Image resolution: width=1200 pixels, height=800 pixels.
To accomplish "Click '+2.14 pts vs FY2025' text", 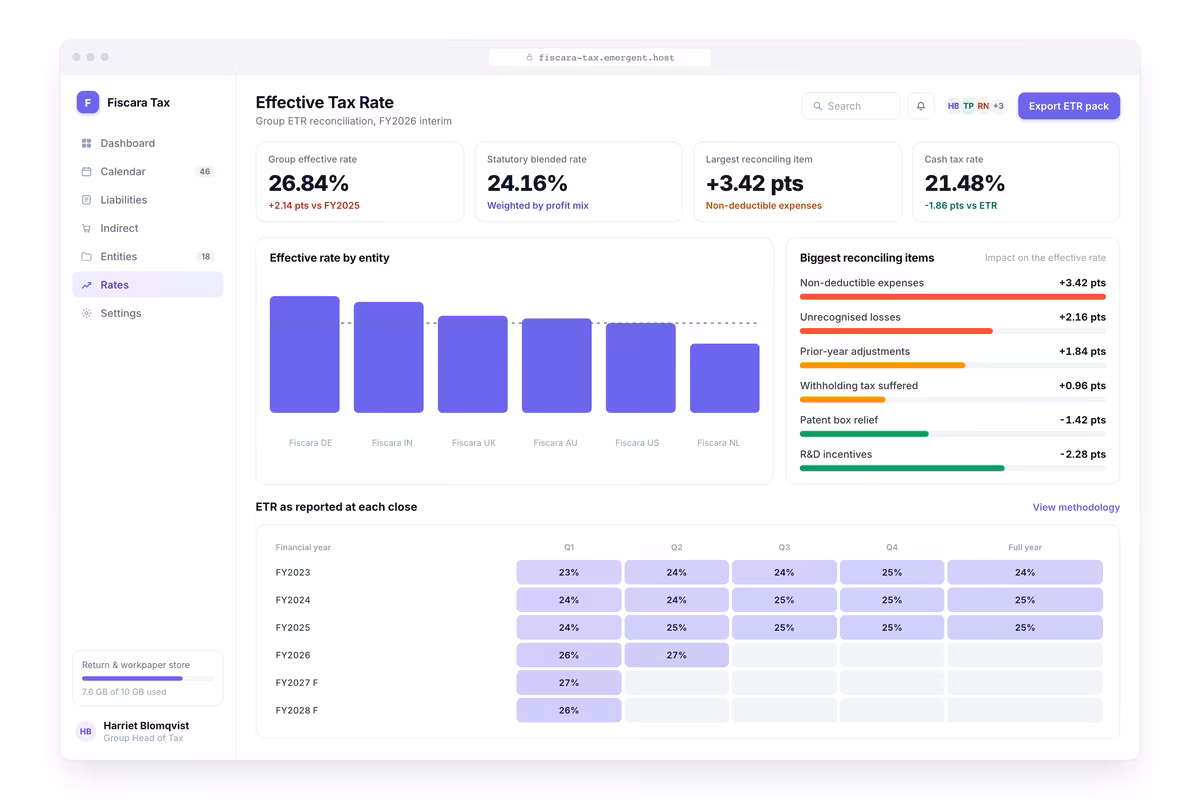I will 314,206.
